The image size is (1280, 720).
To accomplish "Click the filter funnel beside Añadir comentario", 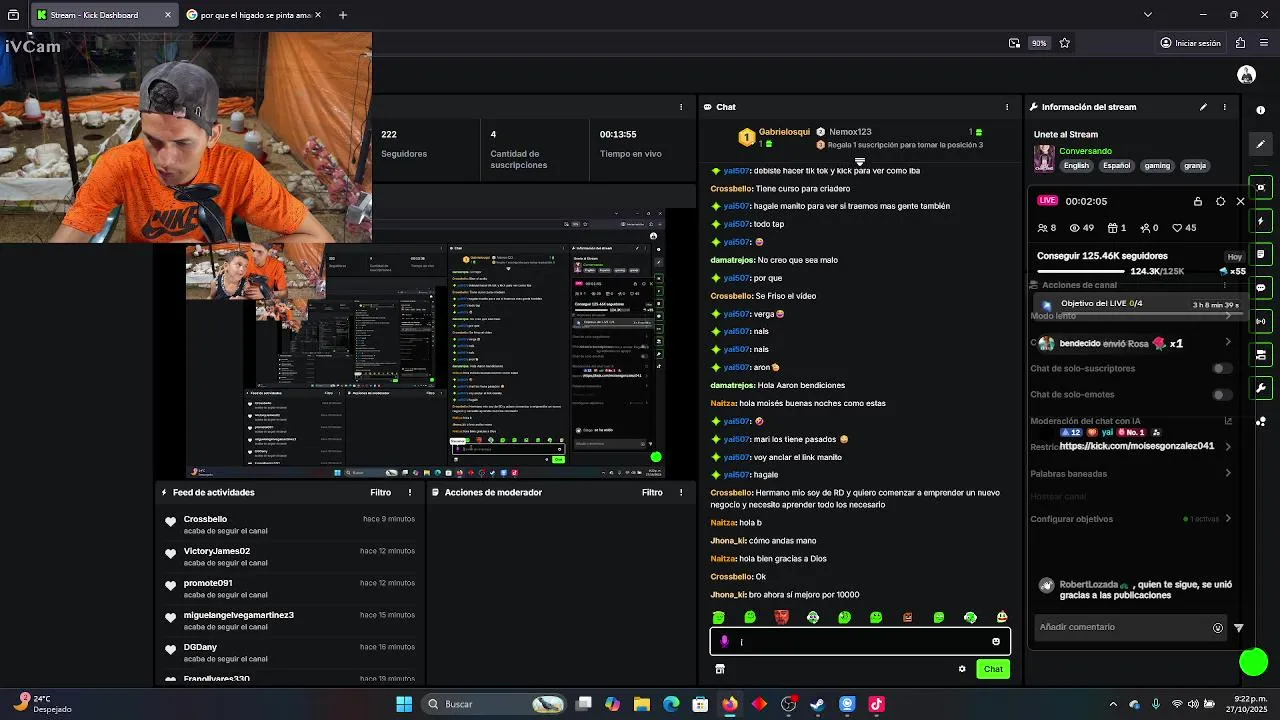I will (1239, 628).
